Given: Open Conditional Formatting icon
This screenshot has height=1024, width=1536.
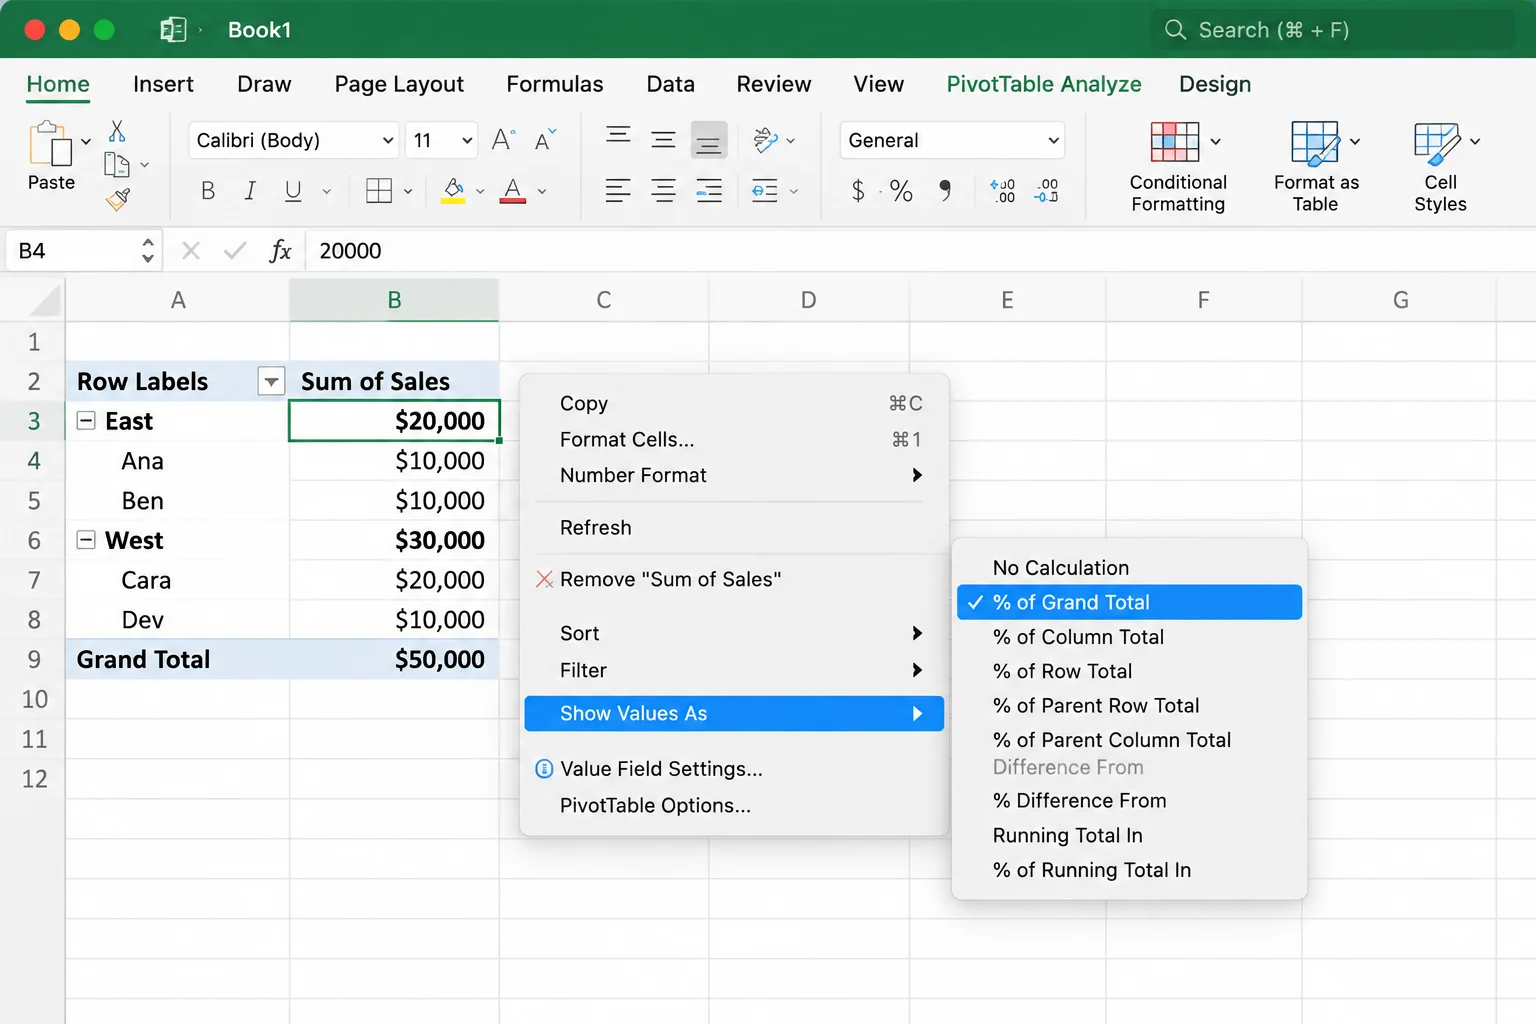Looking at the screenshot, I should pyautogui.click(x=1175, y=142).
